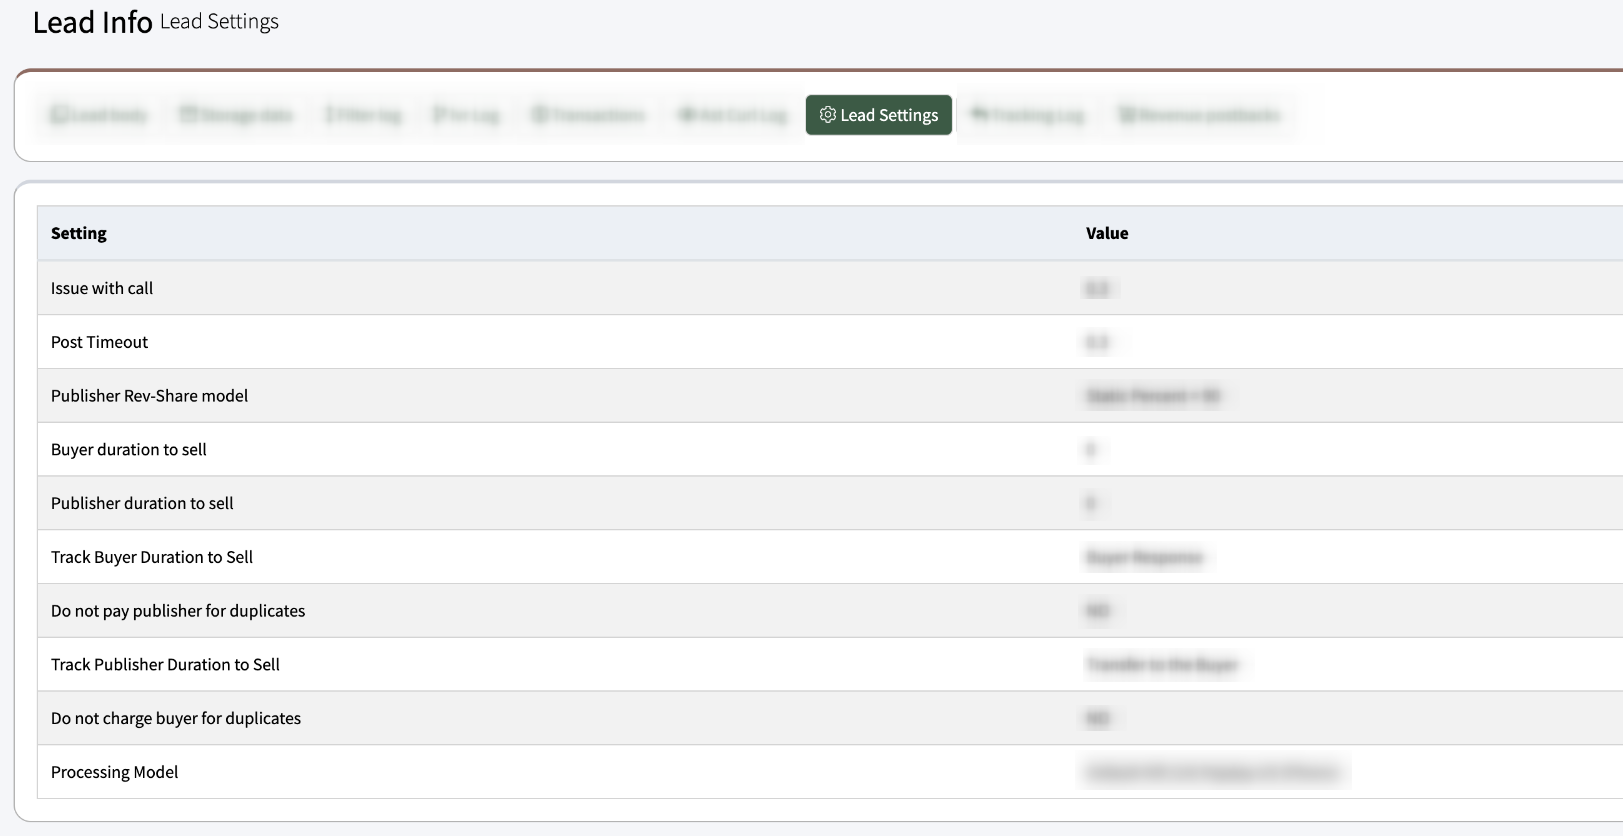Click Do not pay publisher for duplicates
Viewport: 1623px width, 836px height.
click(178, 611)
